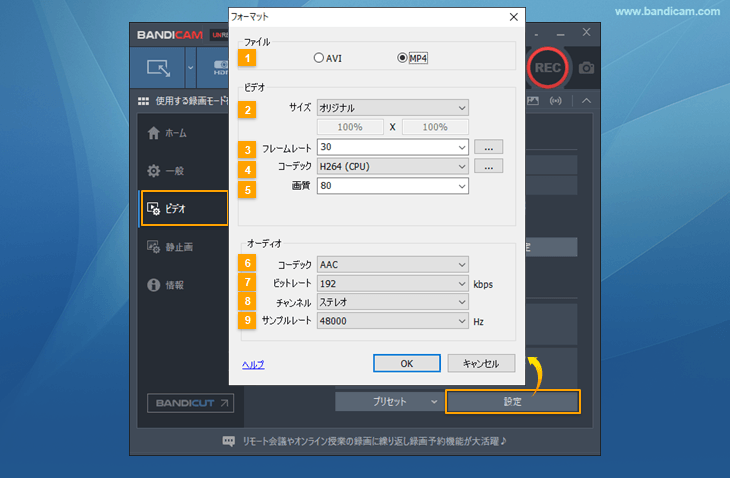Click the ellipsis button next to H264 codec
The image size is (730, 478).
(488, 166)
